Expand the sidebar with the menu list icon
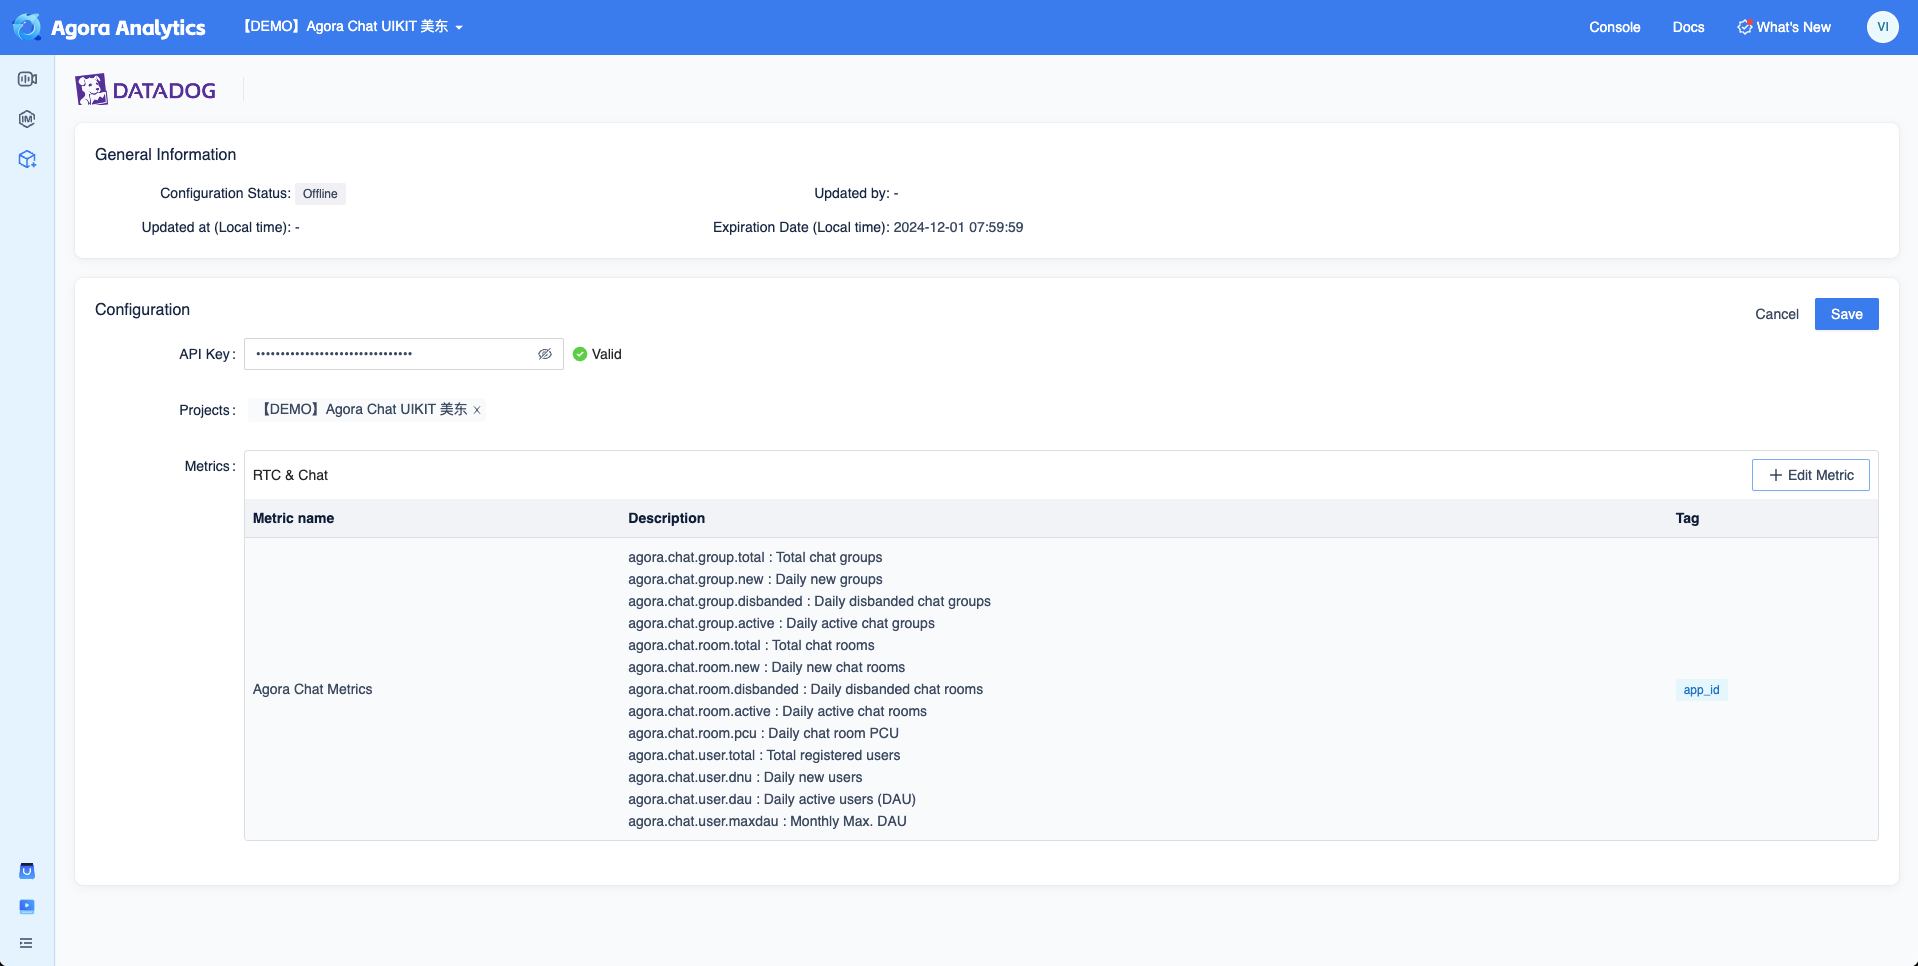This screenshot has width=1918, height=966. click(26, 943)
